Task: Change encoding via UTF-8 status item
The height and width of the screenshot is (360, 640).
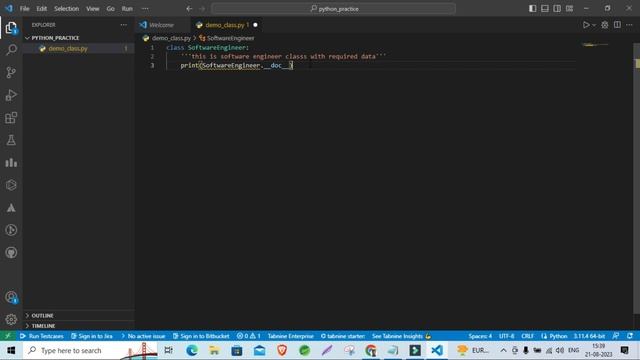Action: point(507,336)
